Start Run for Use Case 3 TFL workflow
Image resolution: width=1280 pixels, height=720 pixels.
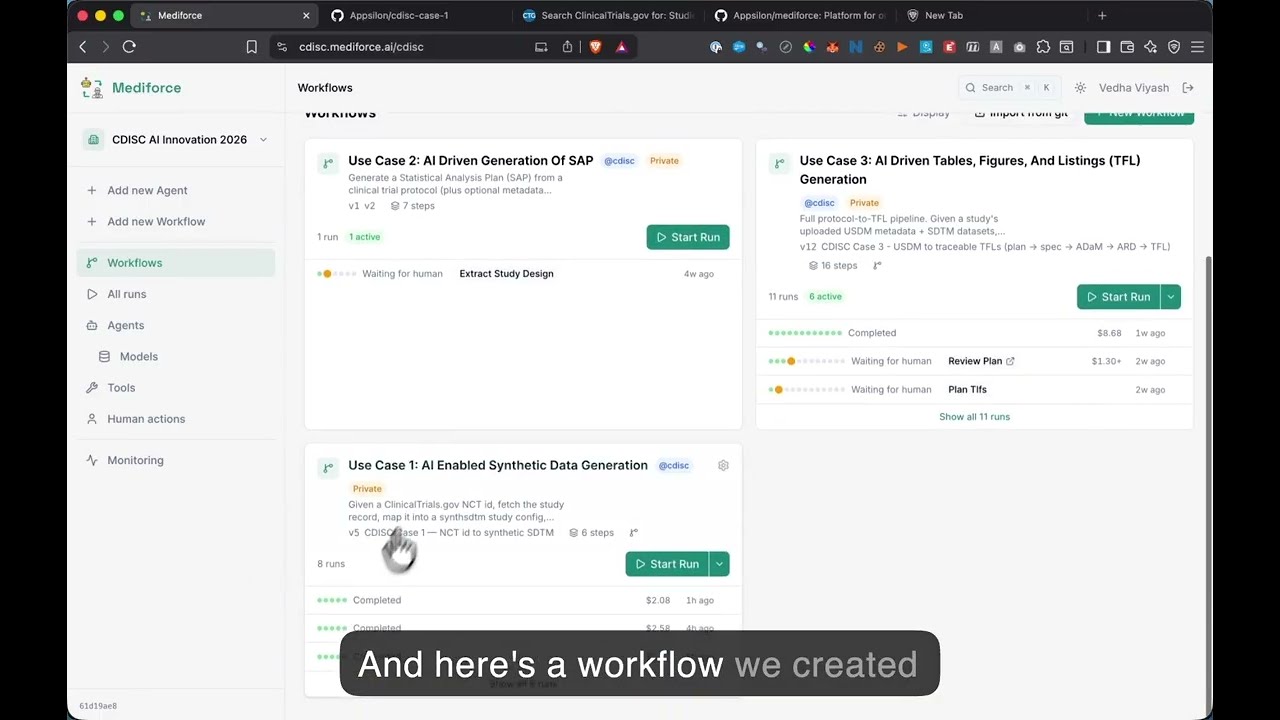[1118, 297]
